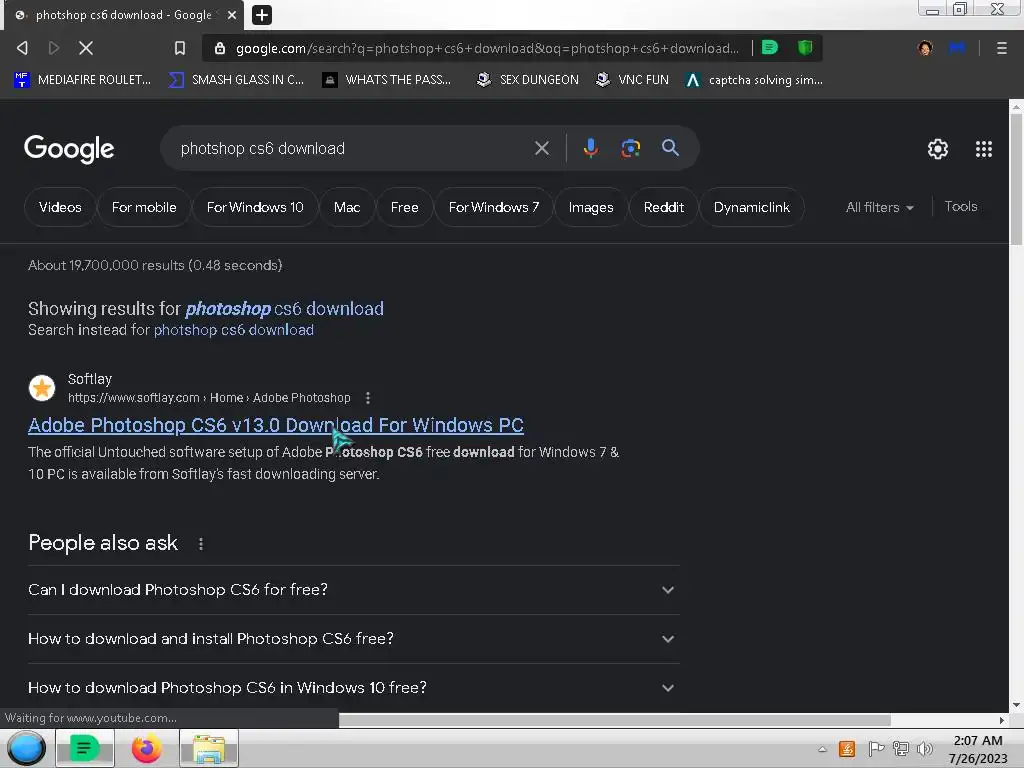Open Google quick settings gear
1024x768 pixels.
pyautogui.click(x=938, y=149)
